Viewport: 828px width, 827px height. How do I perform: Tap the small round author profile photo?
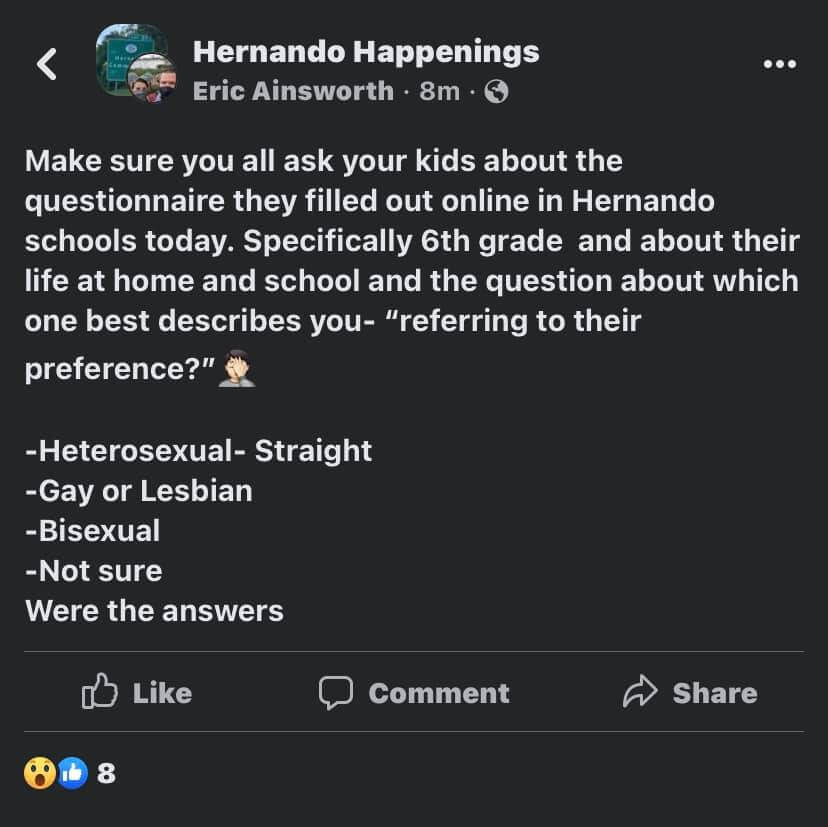point(153,78)
